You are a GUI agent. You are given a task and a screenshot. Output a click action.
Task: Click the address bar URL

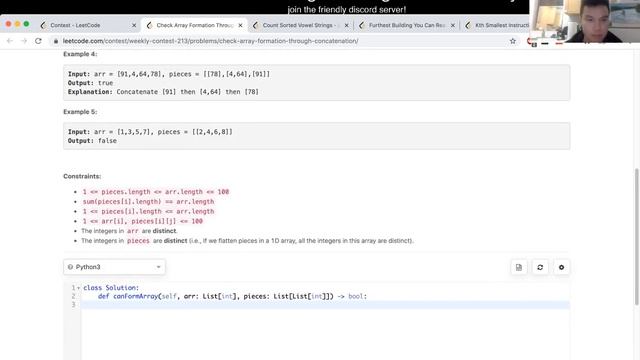tap(211, 41)
